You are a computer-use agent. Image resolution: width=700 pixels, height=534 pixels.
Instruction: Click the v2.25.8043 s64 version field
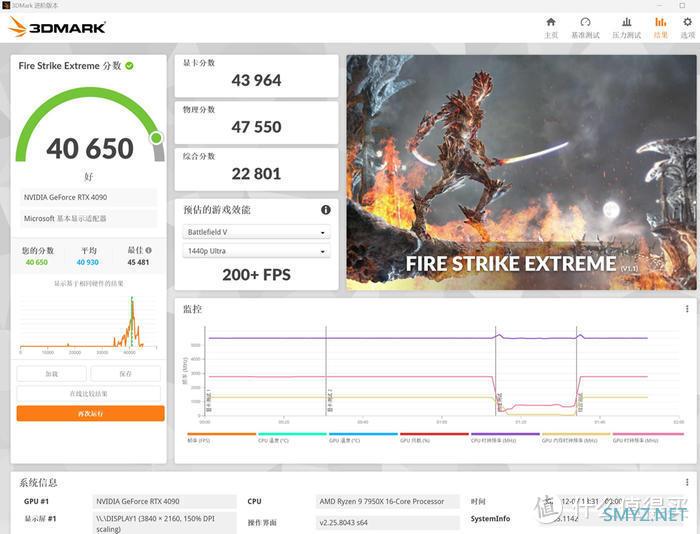click(387, 522)
